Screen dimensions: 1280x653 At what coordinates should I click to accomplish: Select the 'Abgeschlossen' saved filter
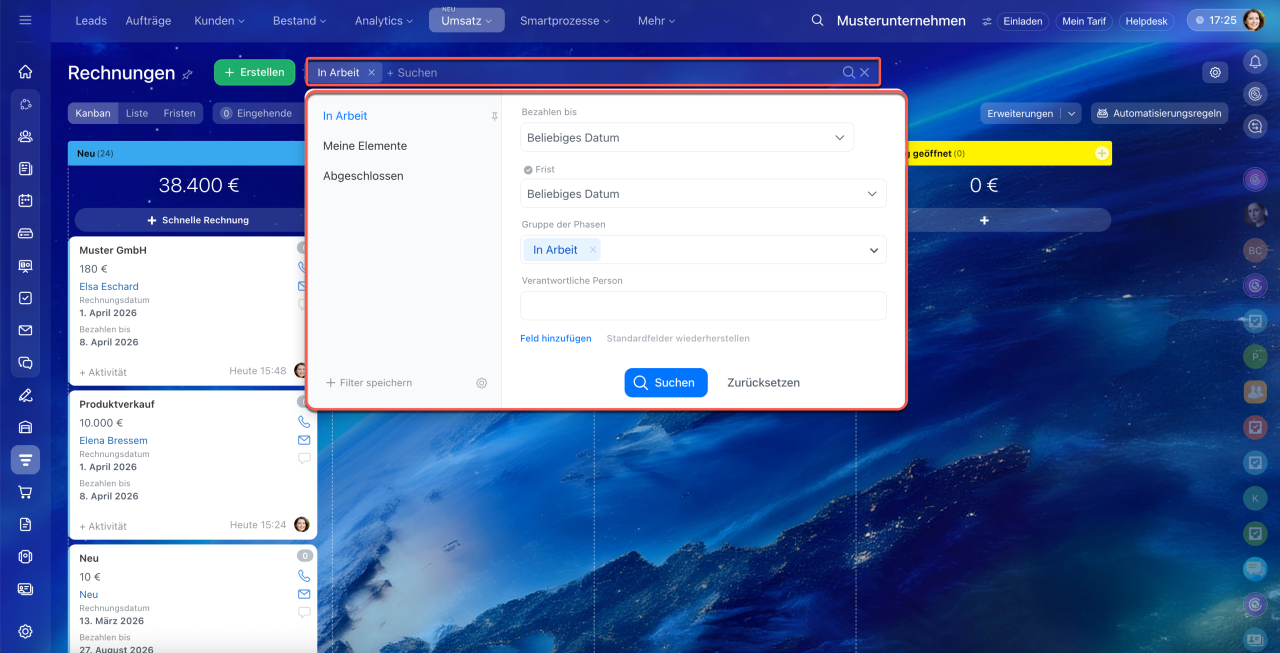tap(363, 176)
